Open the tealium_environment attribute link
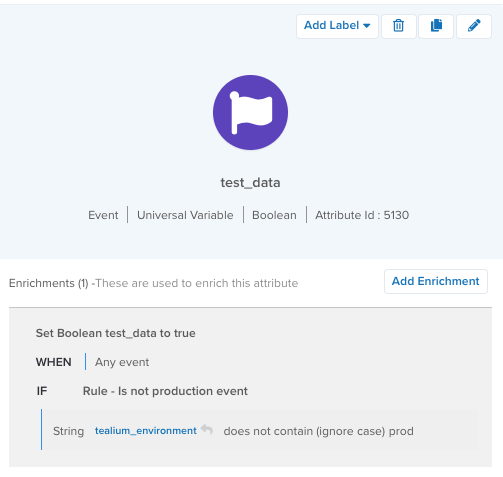The image size is (503, 477). pyautogui.click(x=146, y=431)
